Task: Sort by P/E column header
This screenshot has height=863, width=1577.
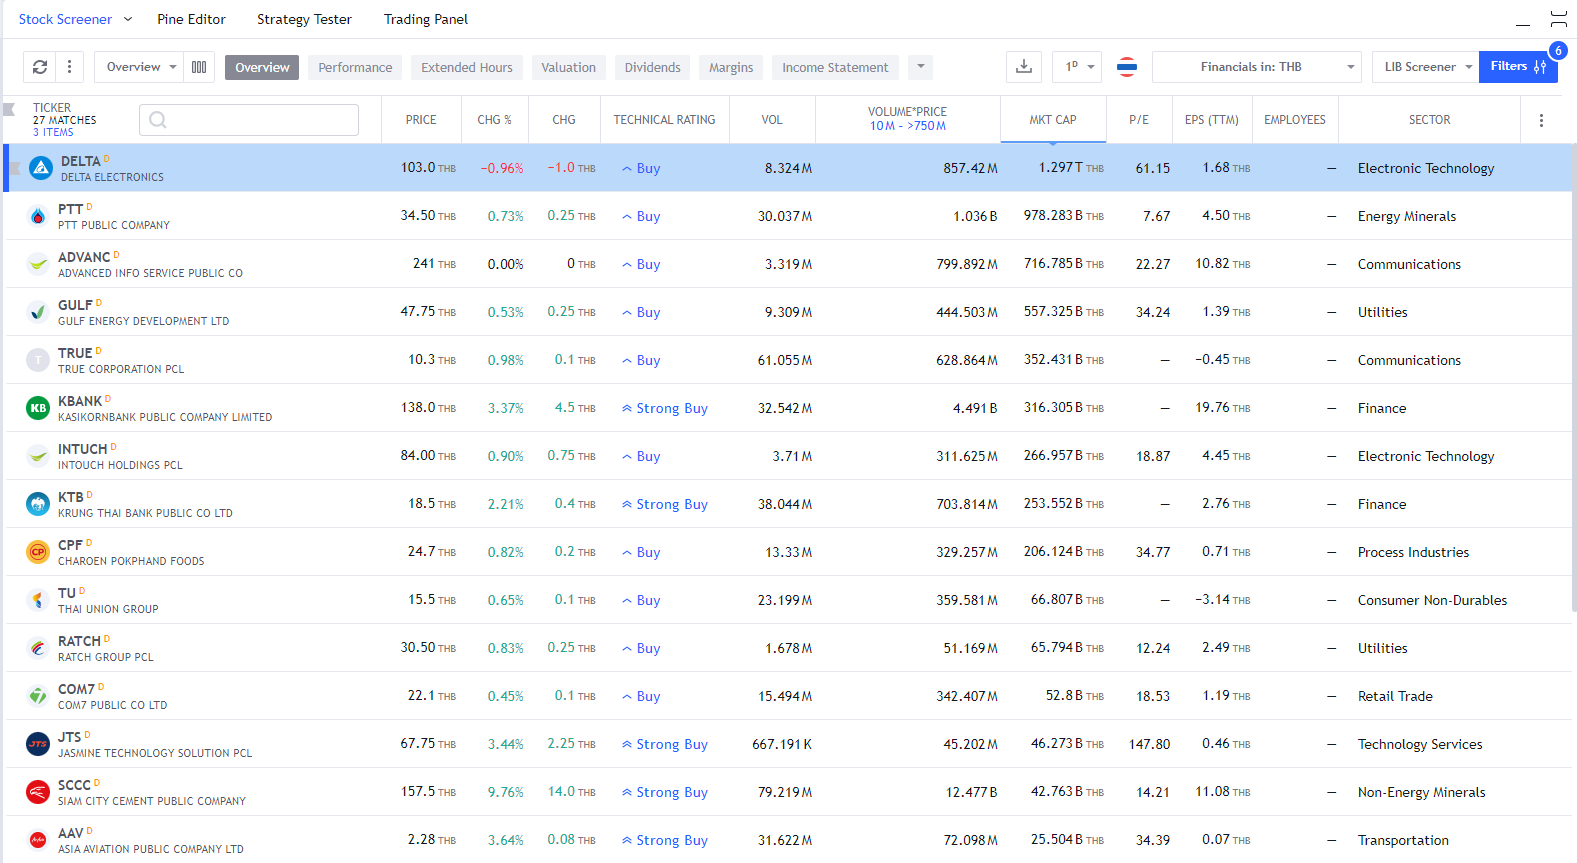Action: coord(1139,120)
